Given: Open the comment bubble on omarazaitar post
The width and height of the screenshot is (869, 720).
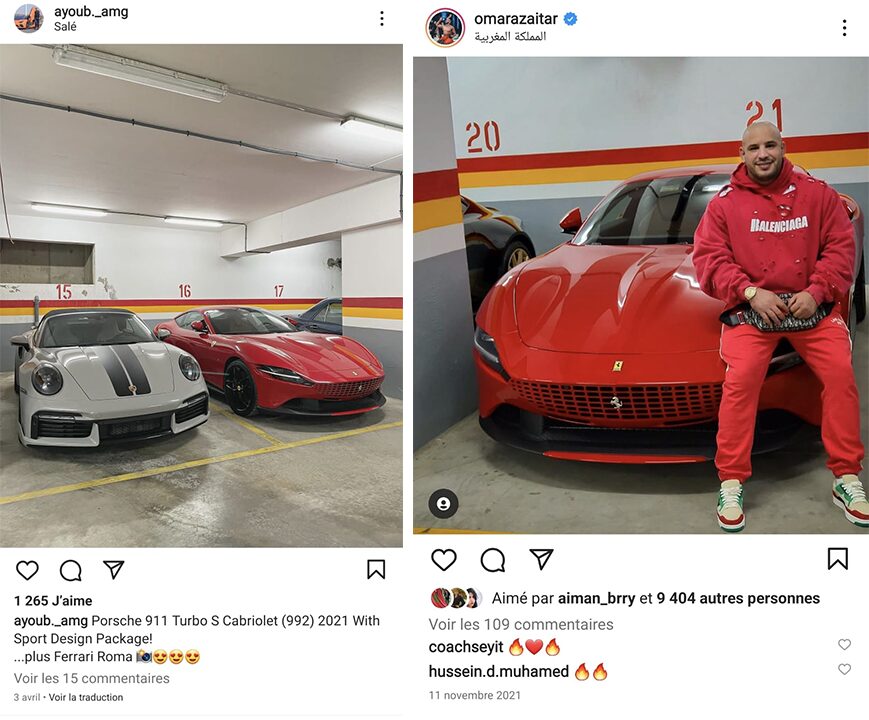Looking at the screenshot, I should tap(493, 560).
